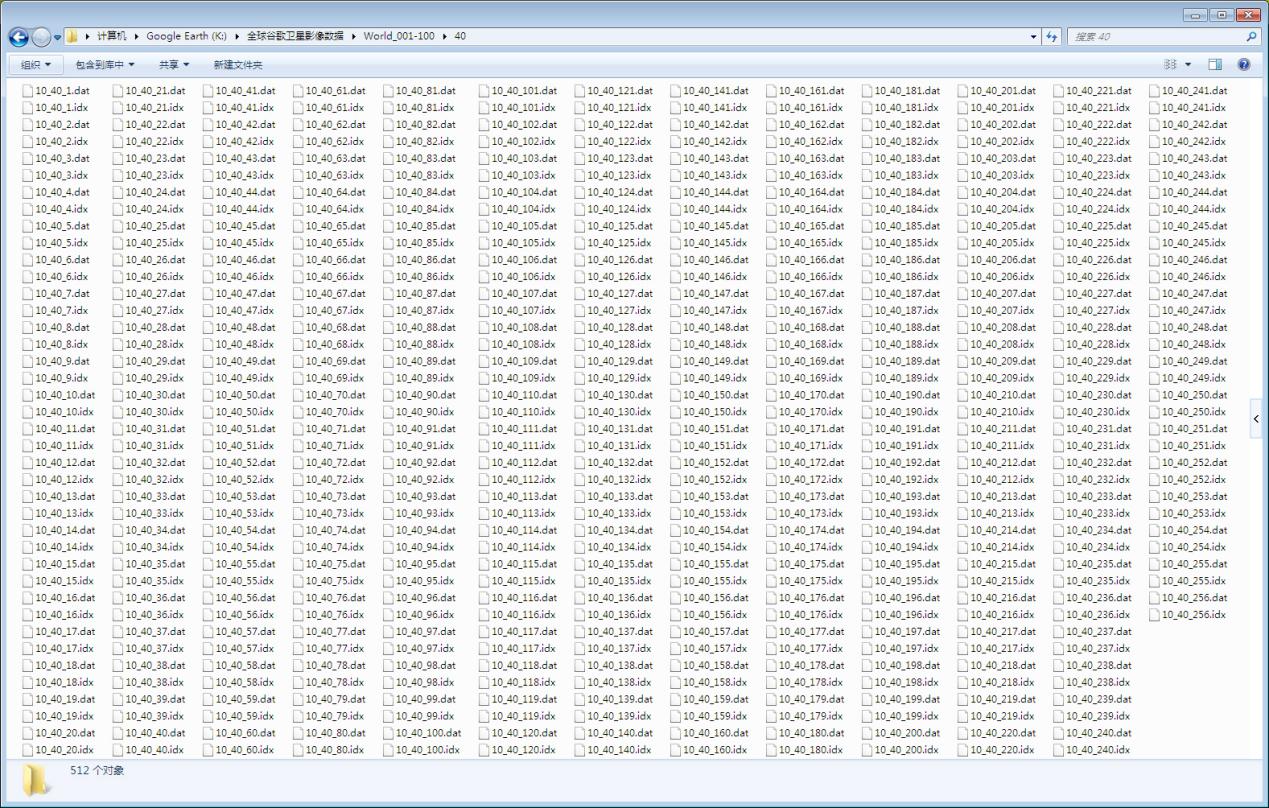Toggle the preview pane icon
Screen dimensions: 1269x808
tap(1215, 65)
